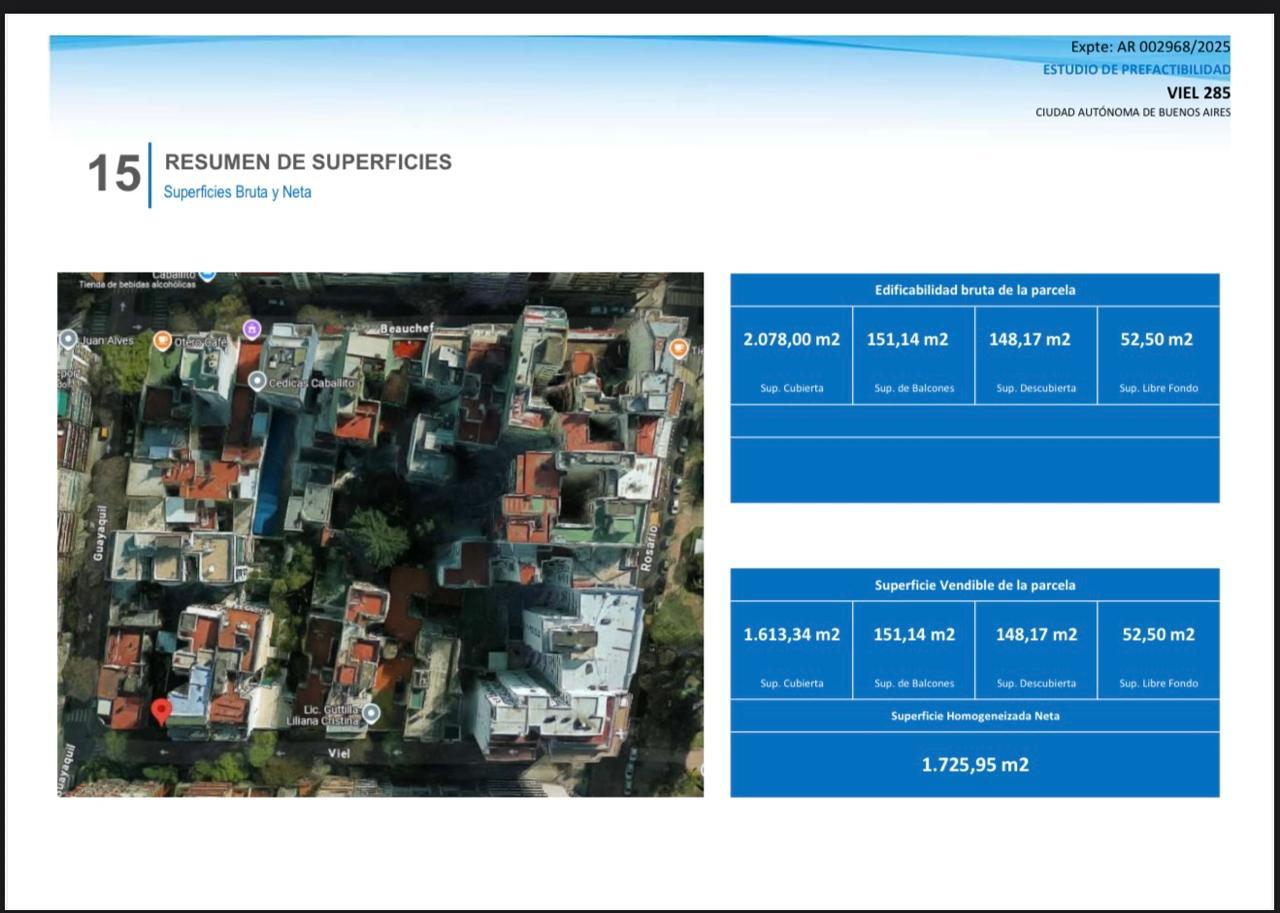
Task: Select the orange Otero Café map marker
Action: 162,341
